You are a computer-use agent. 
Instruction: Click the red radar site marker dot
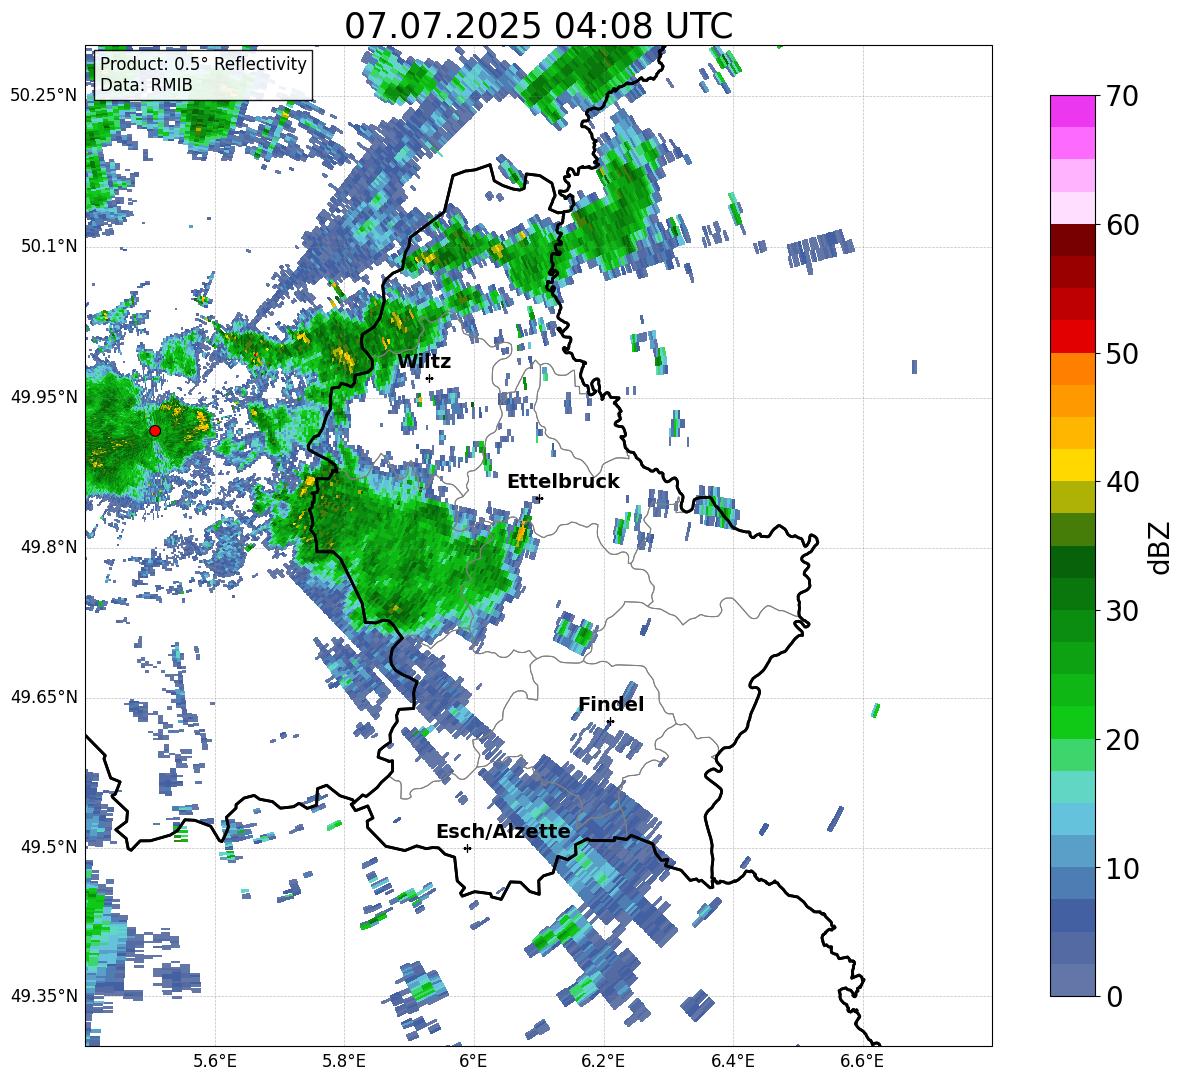[x=155, y=430]
